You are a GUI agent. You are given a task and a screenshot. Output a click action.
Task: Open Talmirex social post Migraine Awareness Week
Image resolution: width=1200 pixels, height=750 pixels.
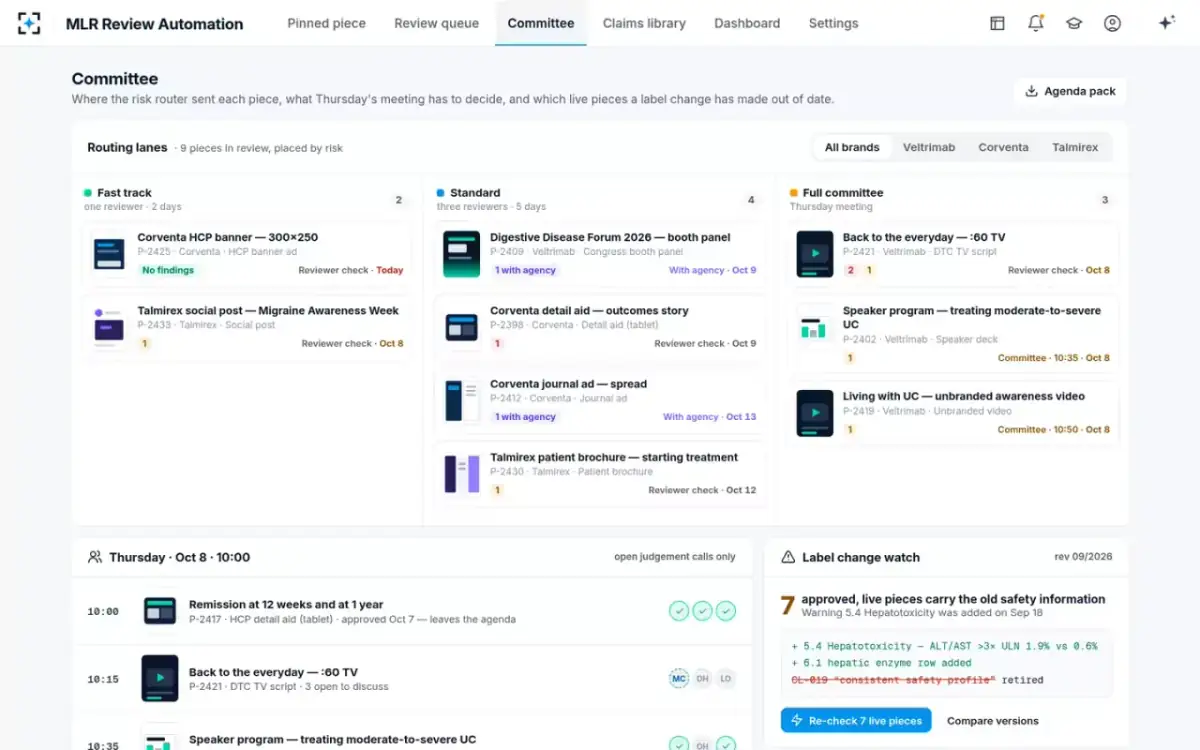click(x=268, y=310)
